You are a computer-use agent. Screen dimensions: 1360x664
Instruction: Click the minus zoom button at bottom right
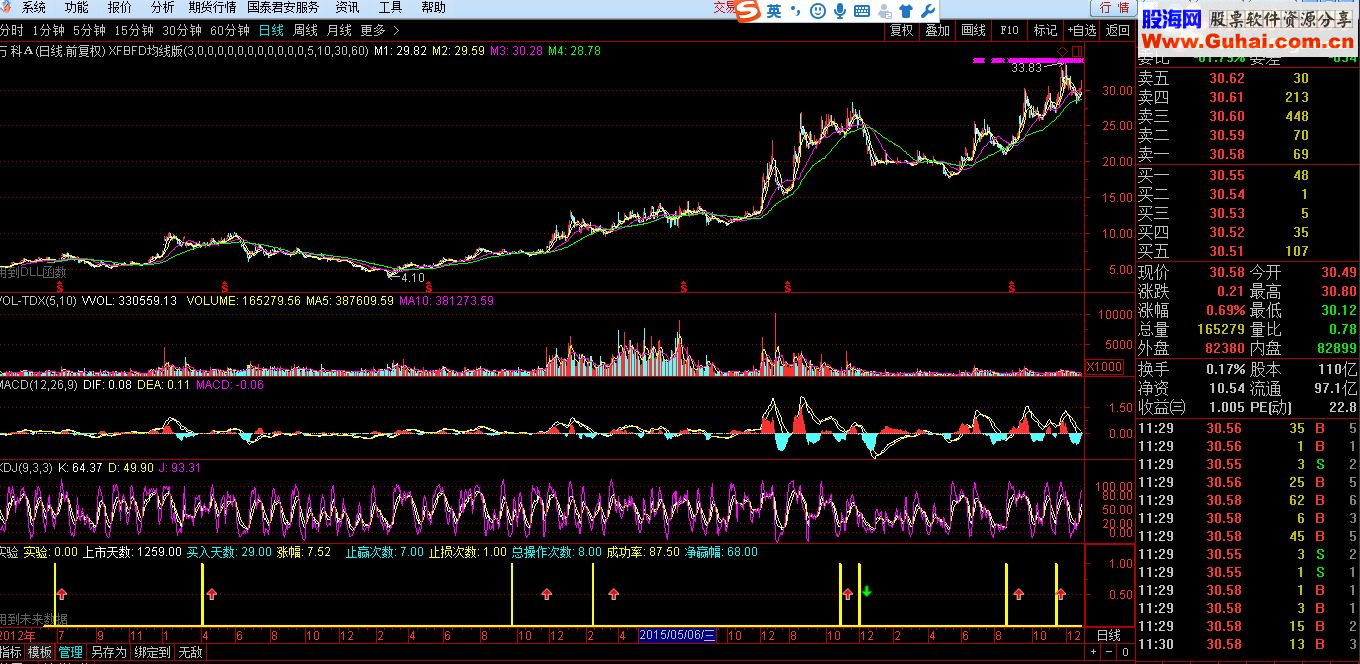(1109, 652)
